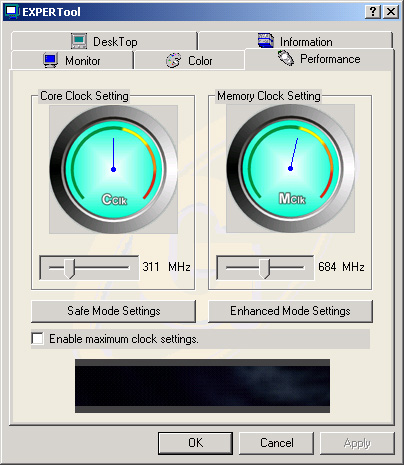Click the Performance tab icon

coord(286,58)
